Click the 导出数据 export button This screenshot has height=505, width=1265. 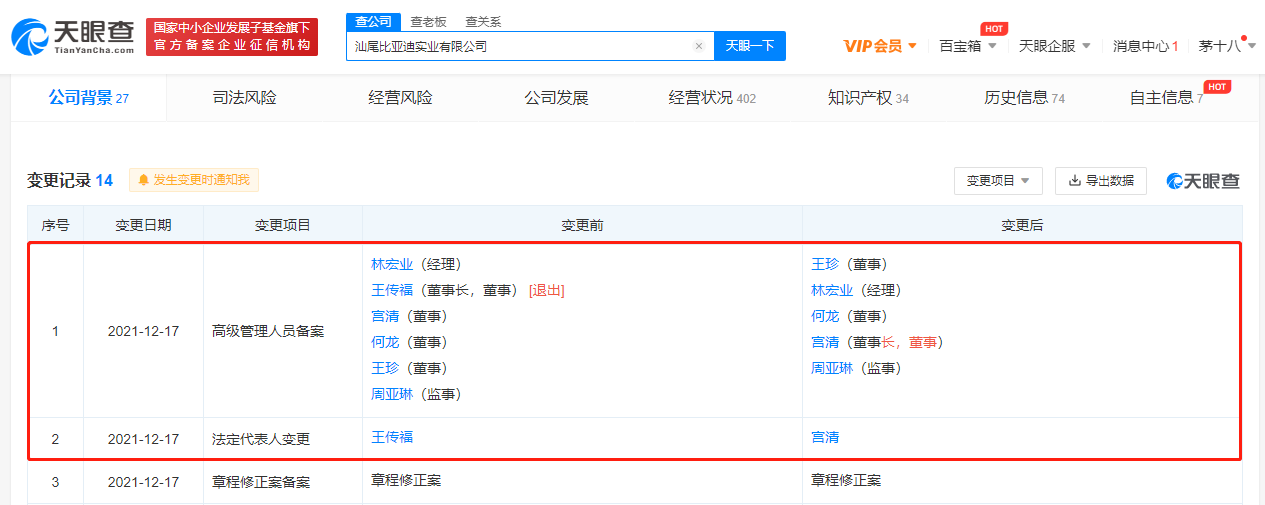point(1100,181)
